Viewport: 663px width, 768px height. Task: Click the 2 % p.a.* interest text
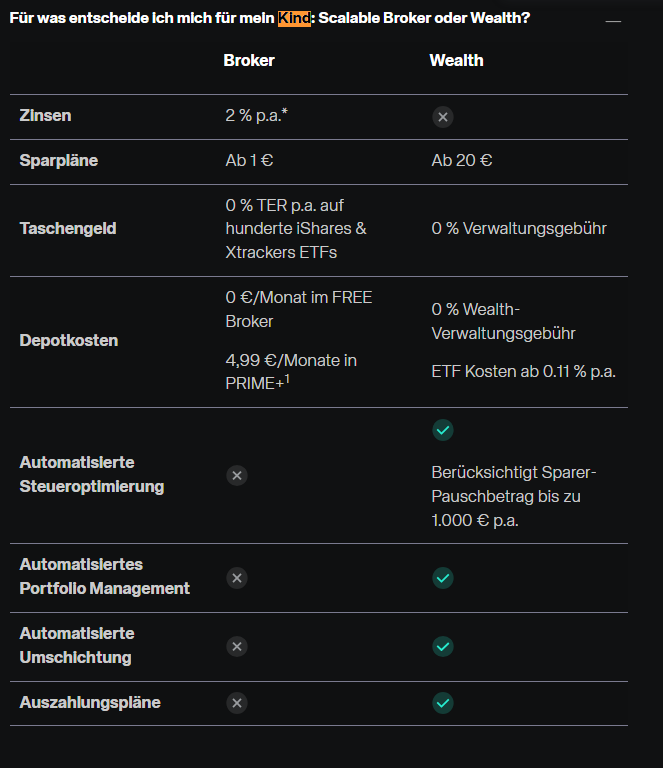[x=257, y=116]
